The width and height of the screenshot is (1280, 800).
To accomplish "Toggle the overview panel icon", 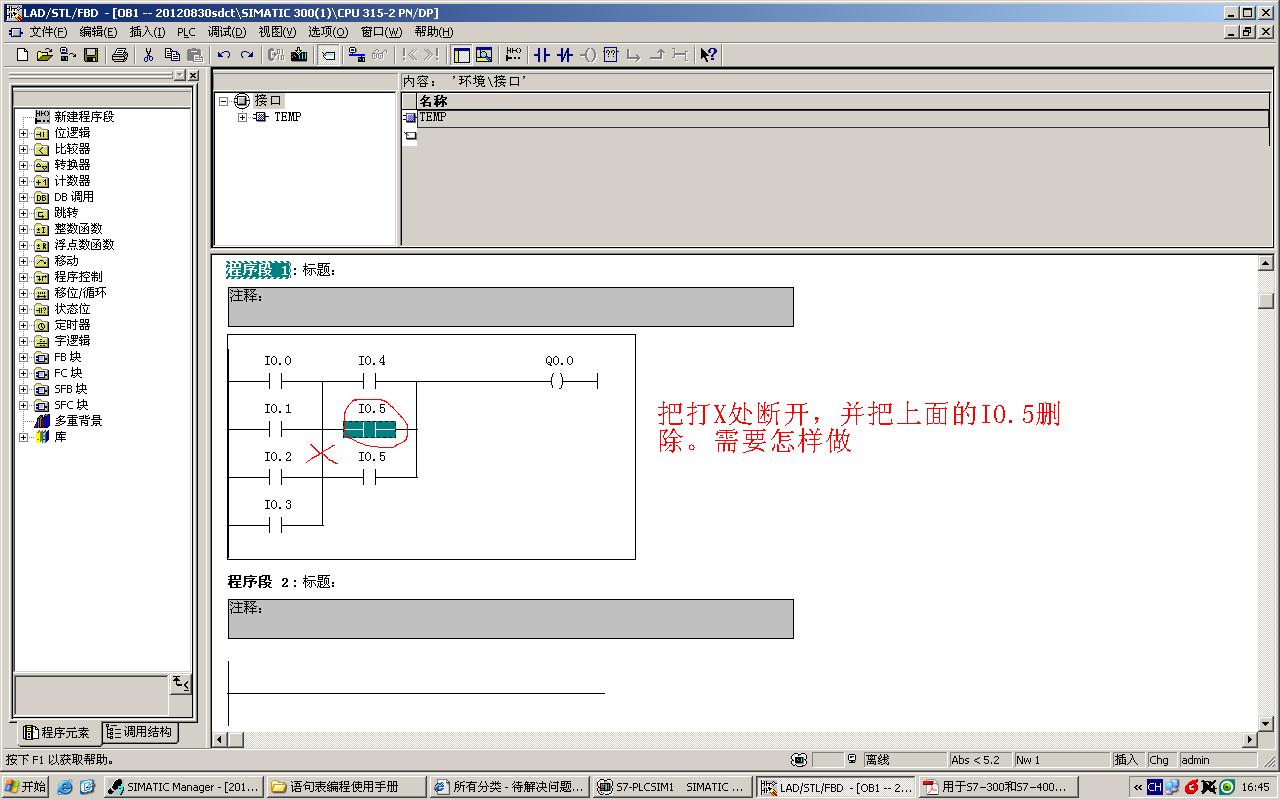I will click(x=461, y=55).
